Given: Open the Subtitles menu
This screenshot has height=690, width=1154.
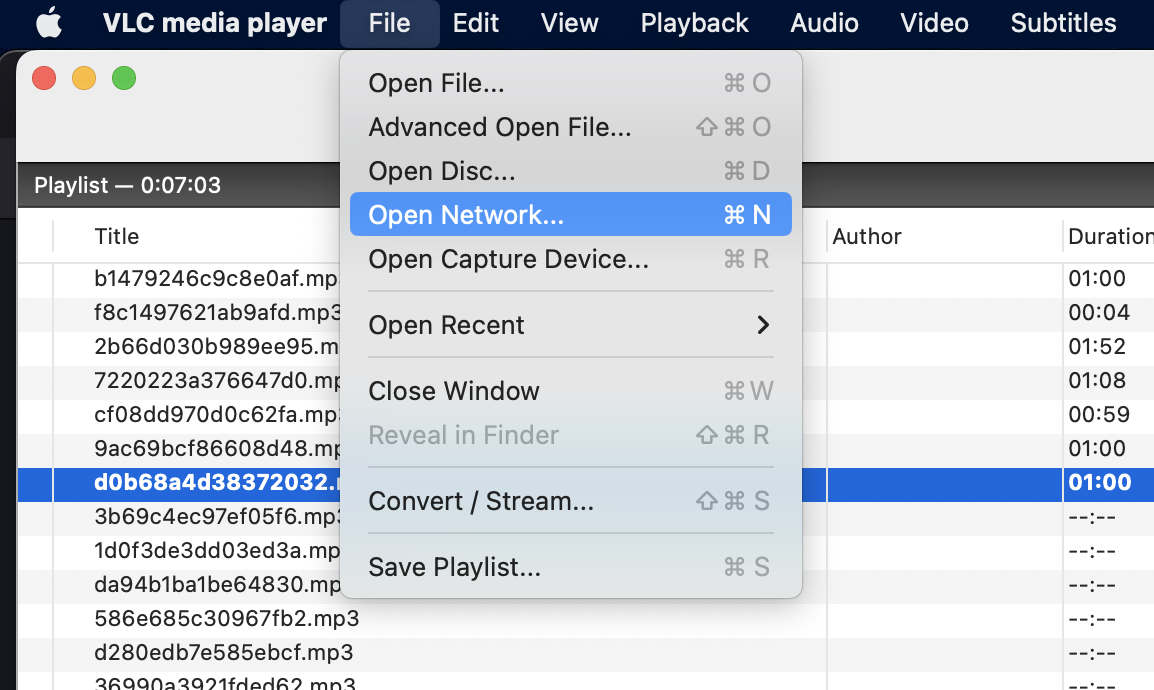Looking at the screenshot, I should 1063,23.
